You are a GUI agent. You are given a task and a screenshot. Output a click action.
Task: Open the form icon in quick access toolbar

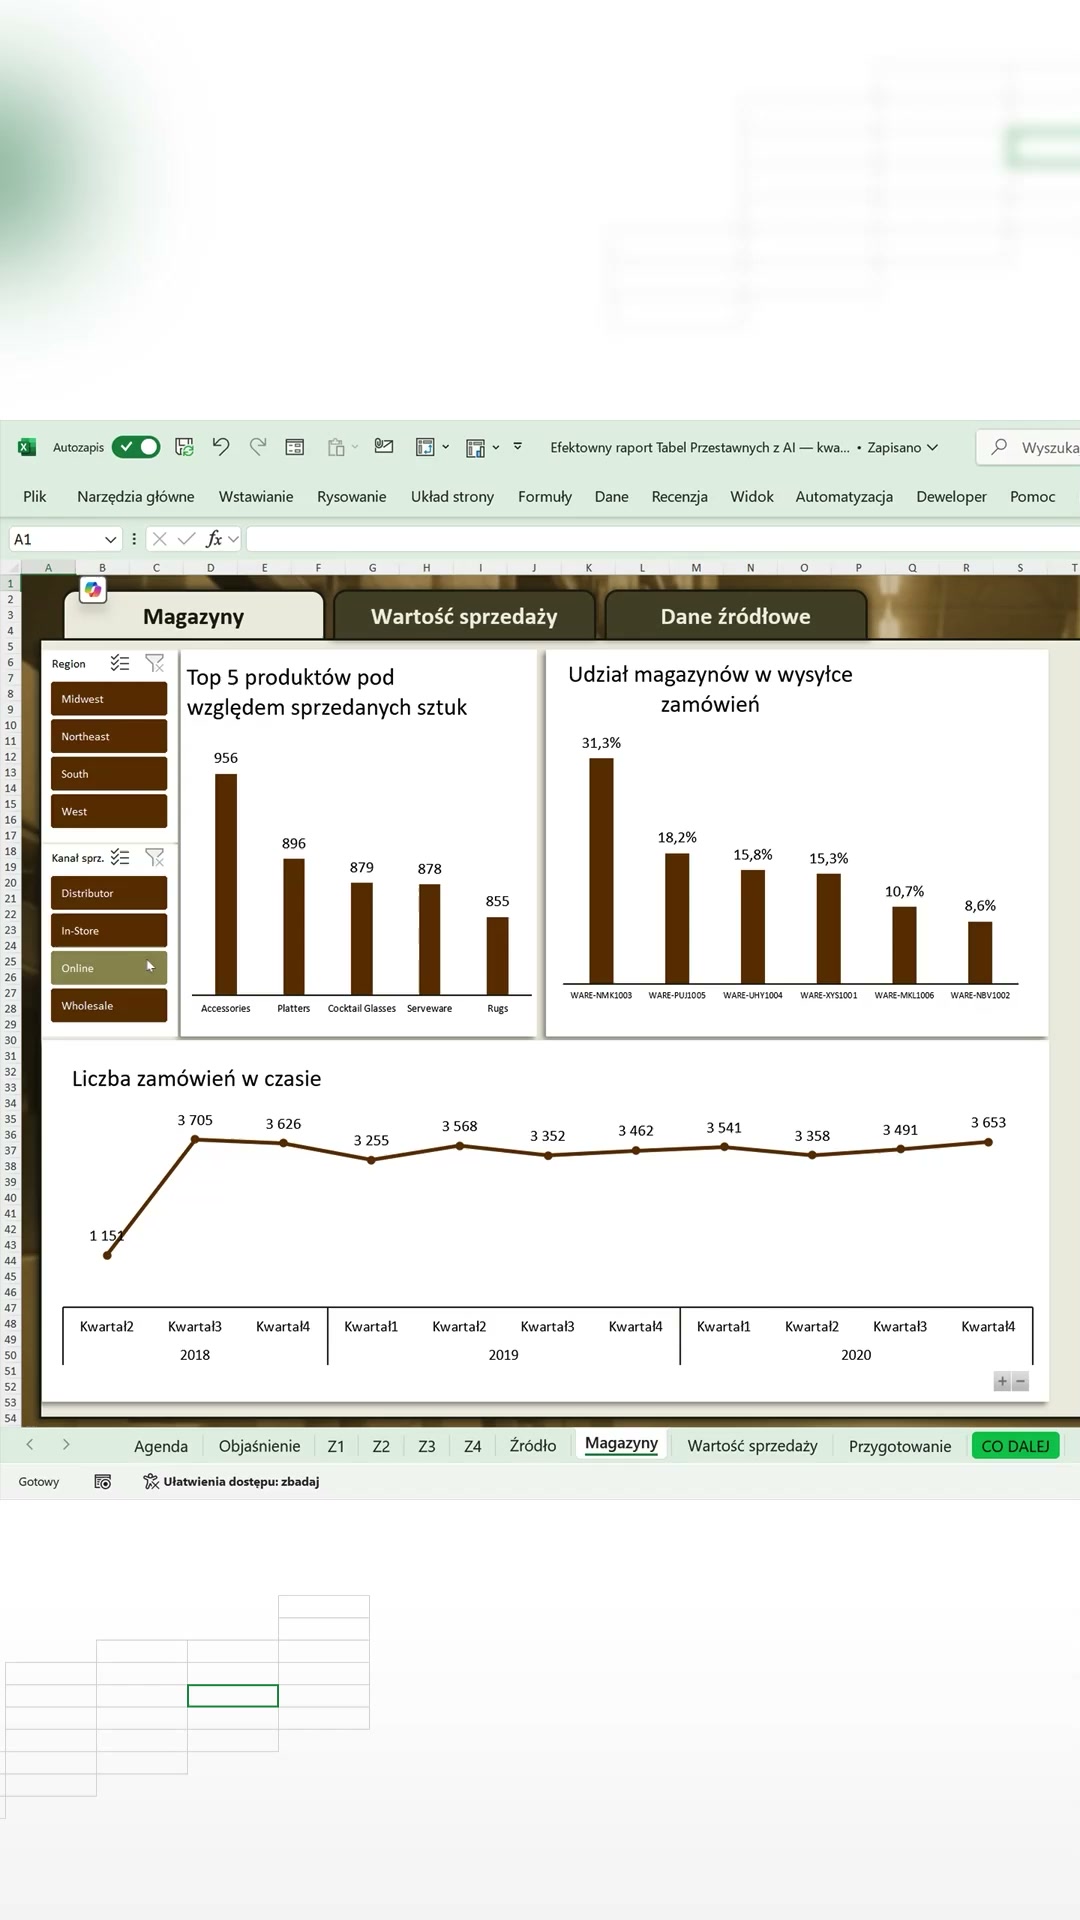click(x=295, y=447)
